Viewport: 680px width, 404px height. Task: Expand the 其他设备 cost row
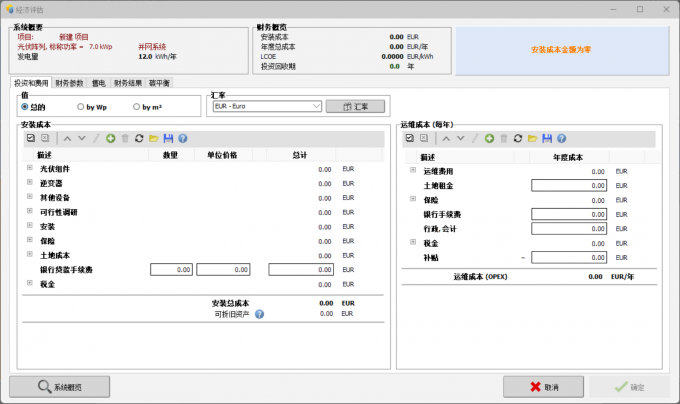click(29, 196)
